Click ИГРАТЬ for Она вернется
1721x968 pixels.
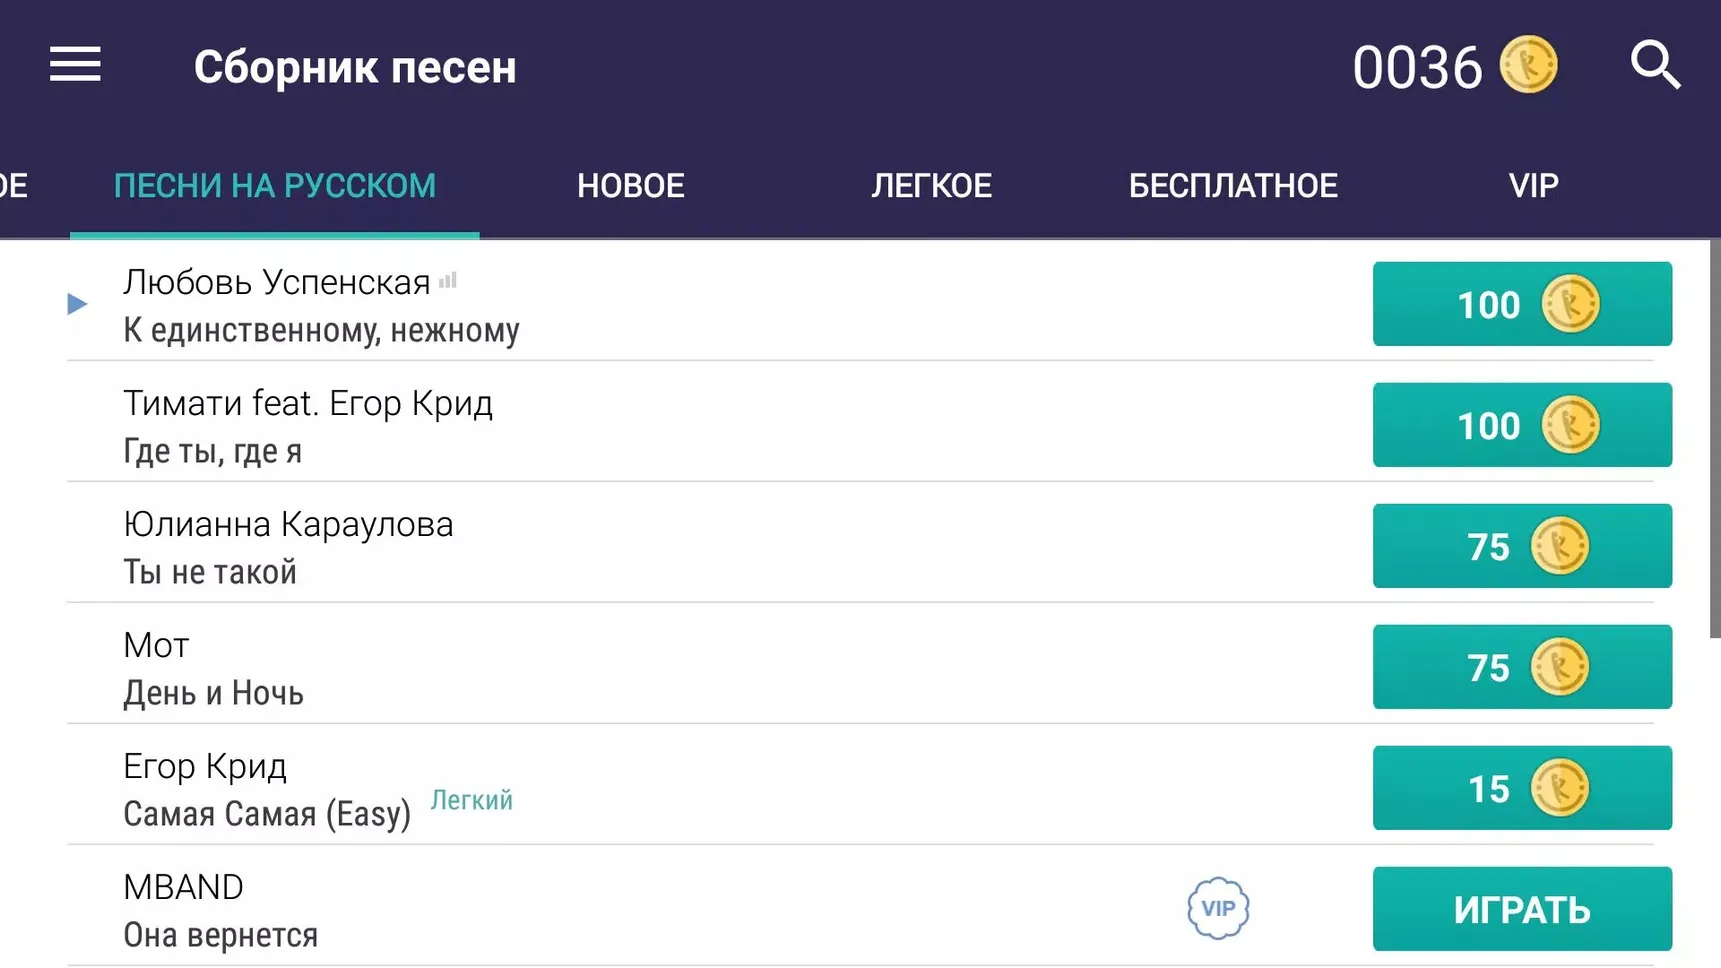pyautogui.click(x=1522, y=909)
